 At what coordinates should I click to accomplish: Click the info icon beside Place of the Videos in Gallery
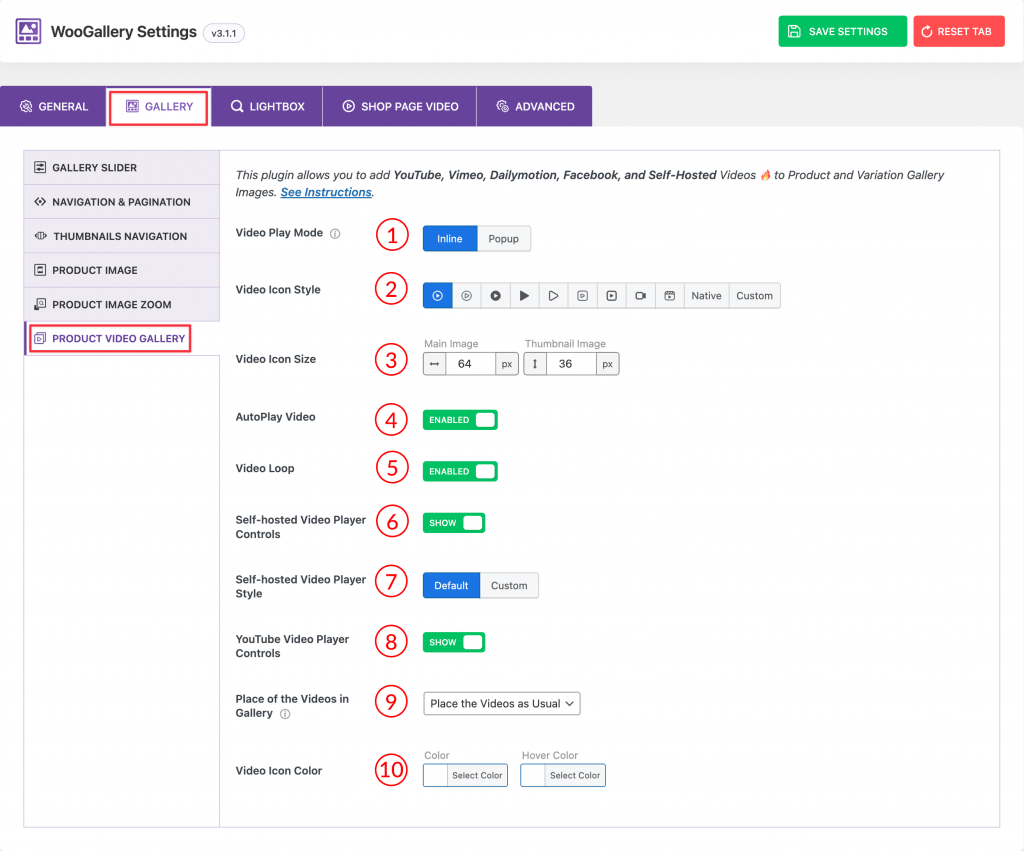[x=285, y=714]
